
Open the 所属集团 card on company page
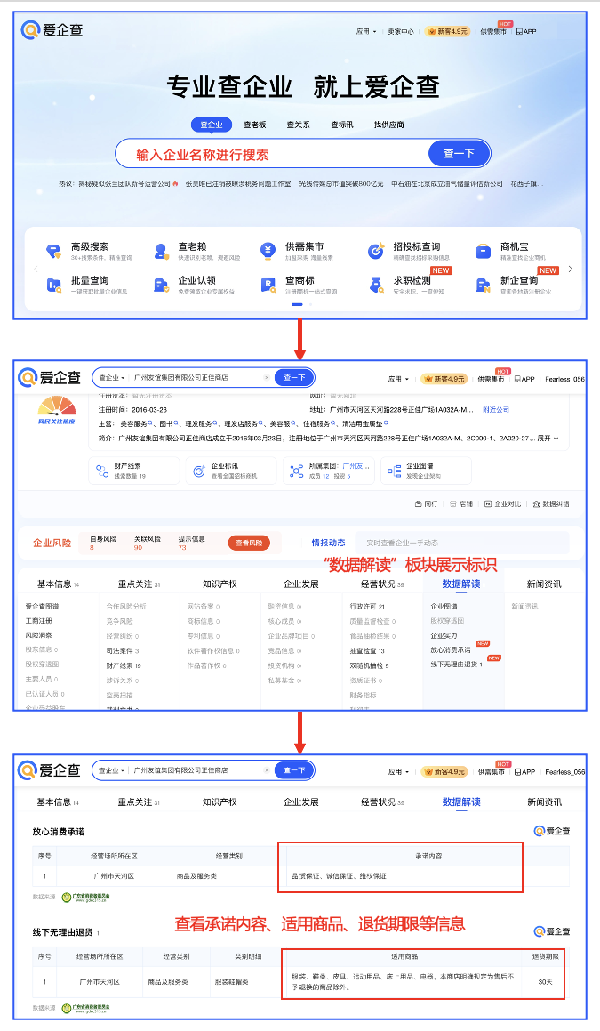point(329,470)
